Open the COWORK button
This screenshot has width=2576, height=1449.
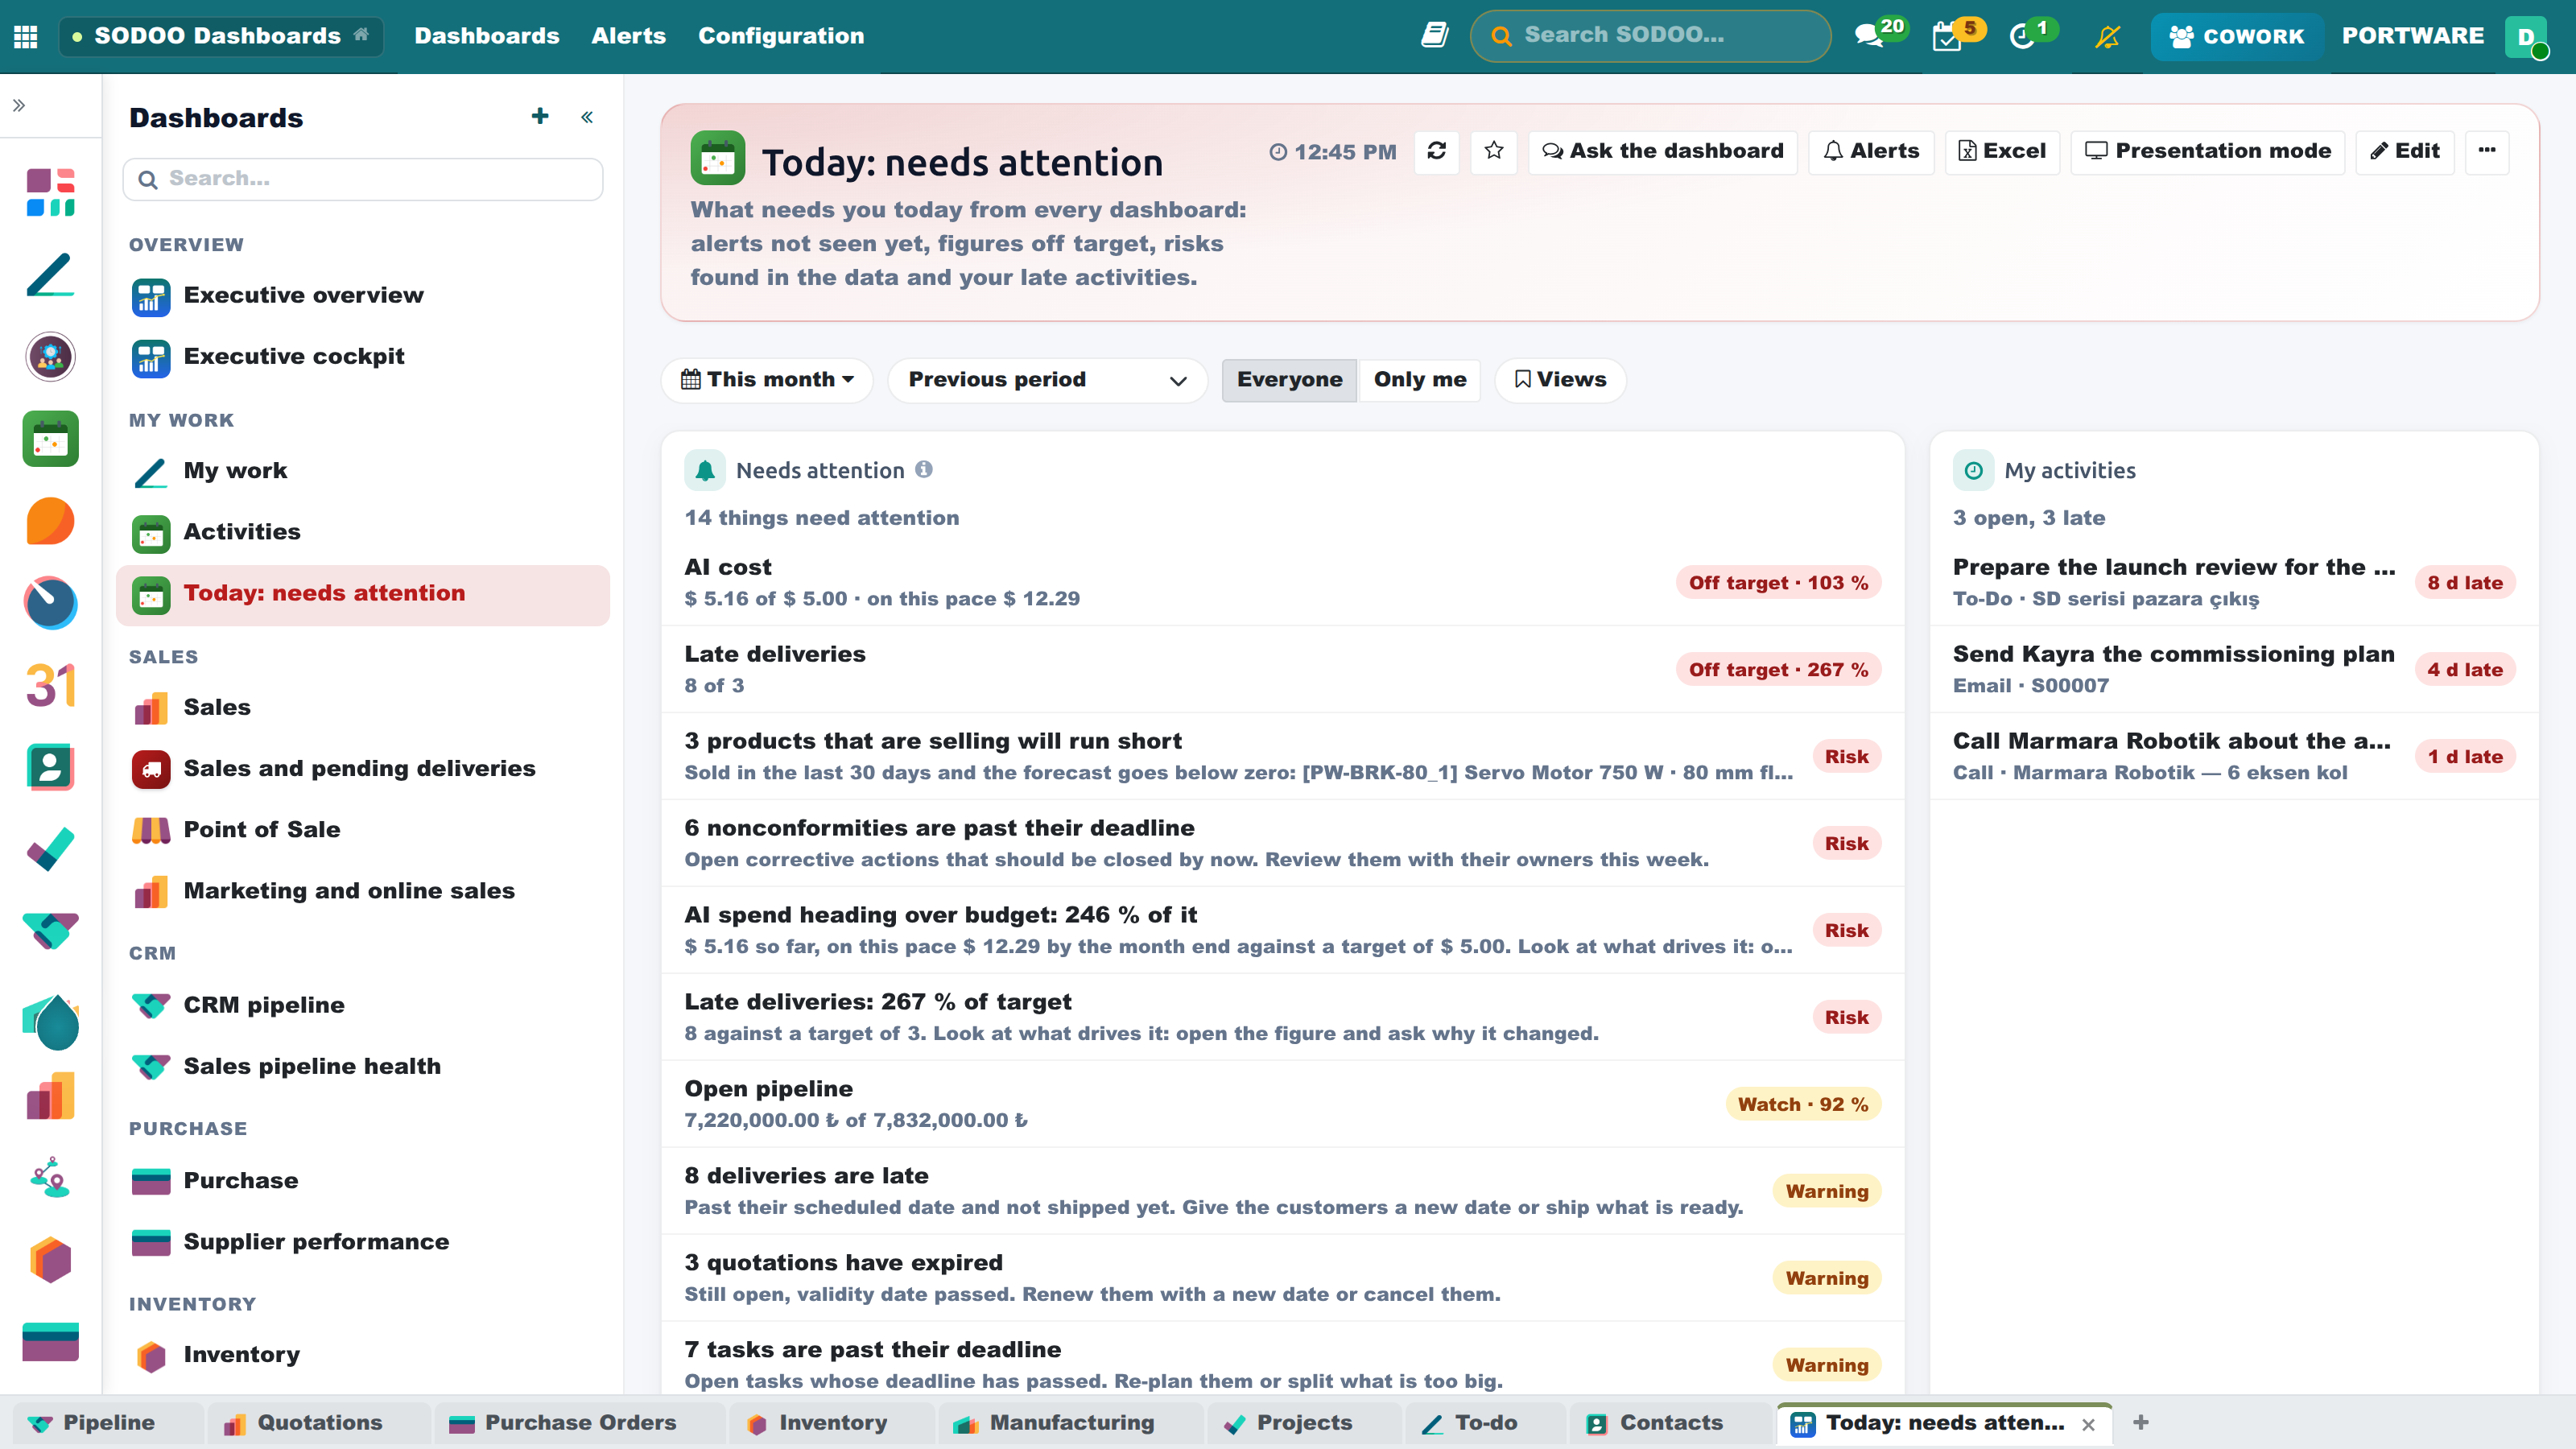tap(2236, 36)
